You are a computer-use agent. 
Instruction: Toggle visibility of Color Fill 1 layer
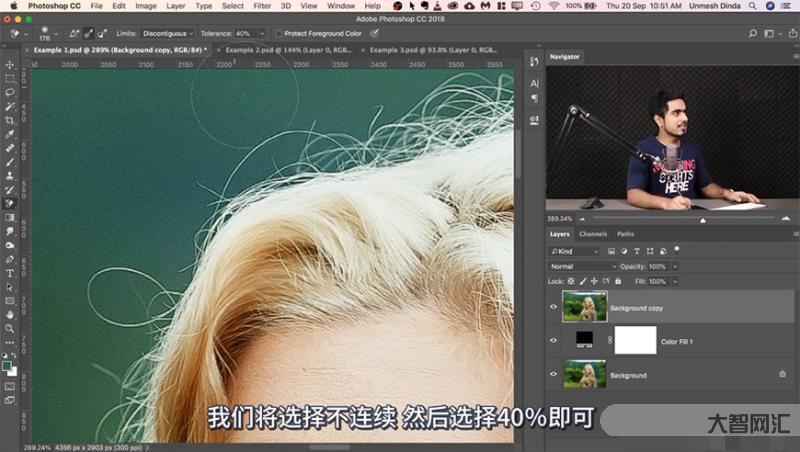coord(554,341)
